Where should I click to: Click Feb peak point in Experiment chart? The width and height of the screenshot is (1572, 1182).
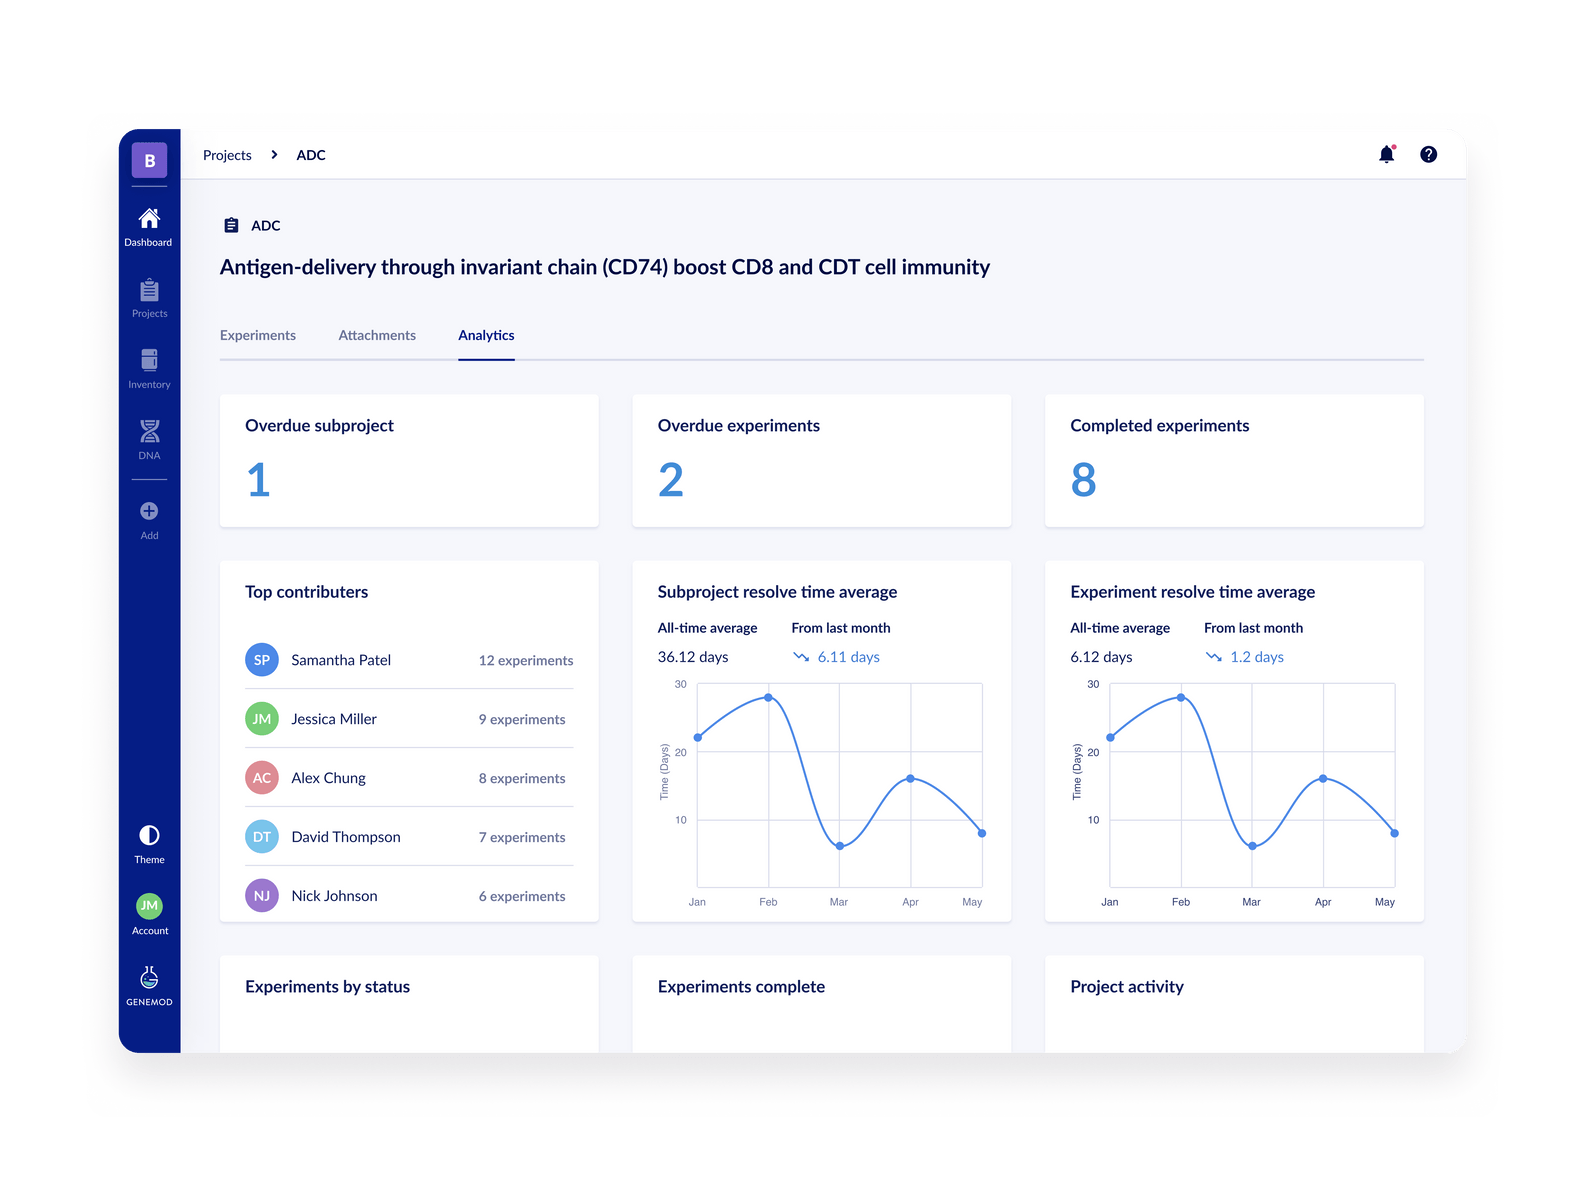(x=1181, y=697)
